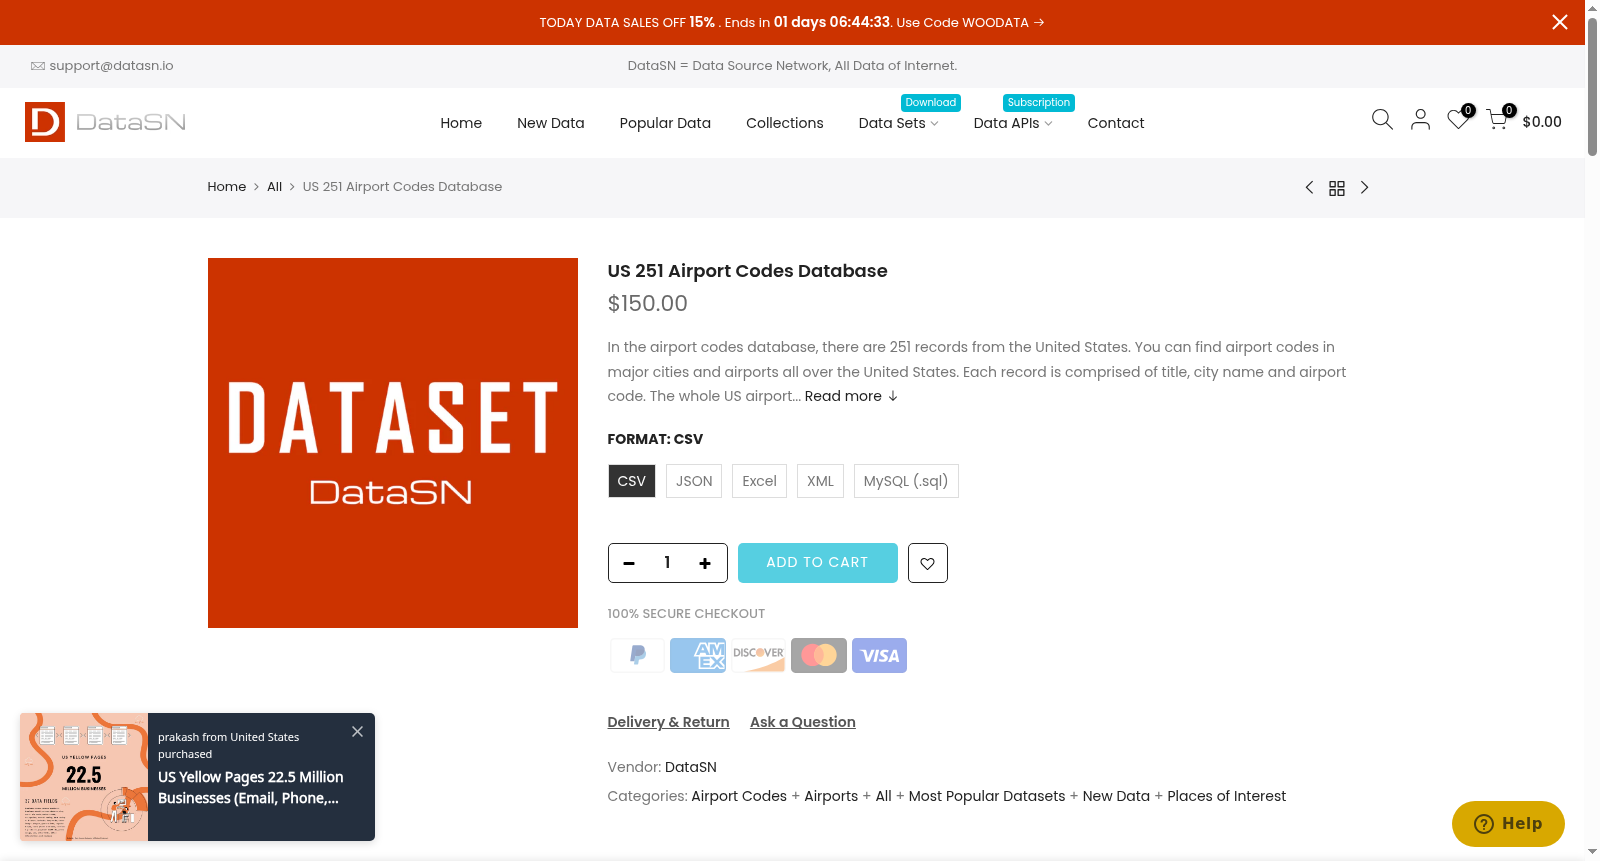This screenshot has height=861, width=1600.
Task: Click the quantity input field
Action: (x=667, y=563)
